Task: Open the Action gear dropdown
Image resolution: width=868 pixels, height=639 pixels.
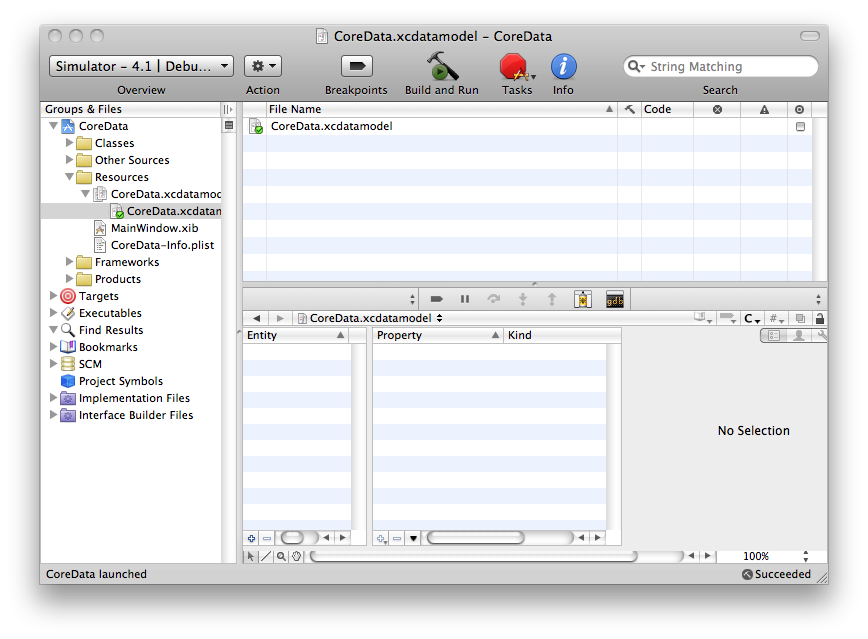Action: click(x=263, y=66)
